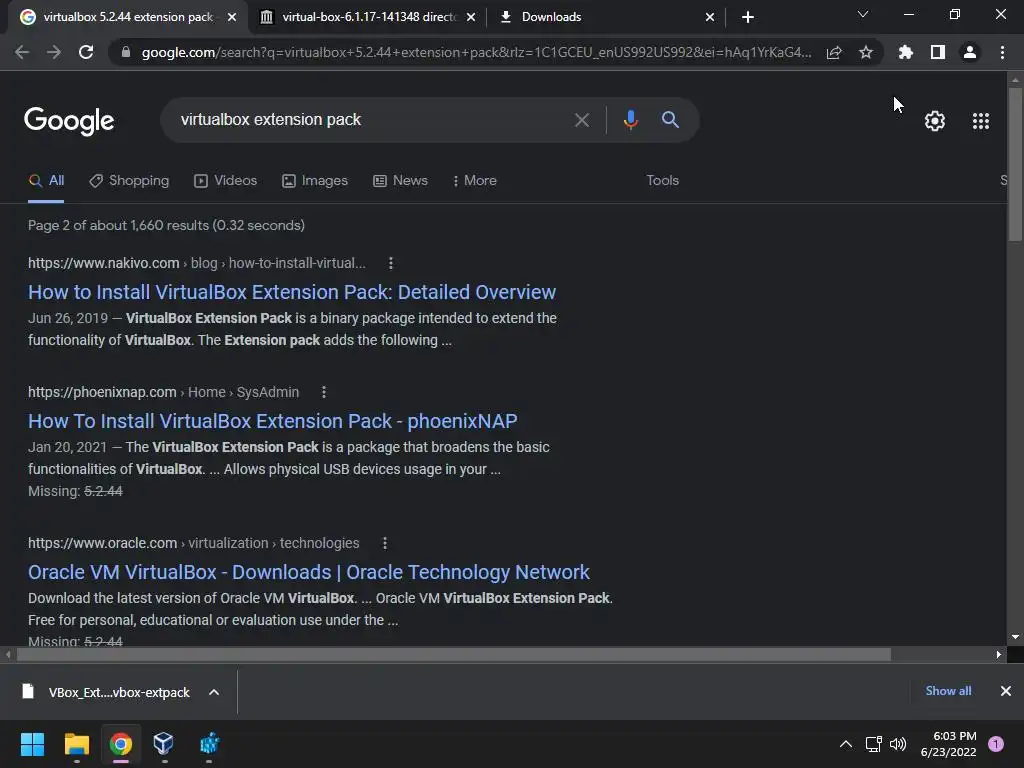Open the Google apps grid
The height and width of the screenshot is (768, 1024).
coord(981,121)
